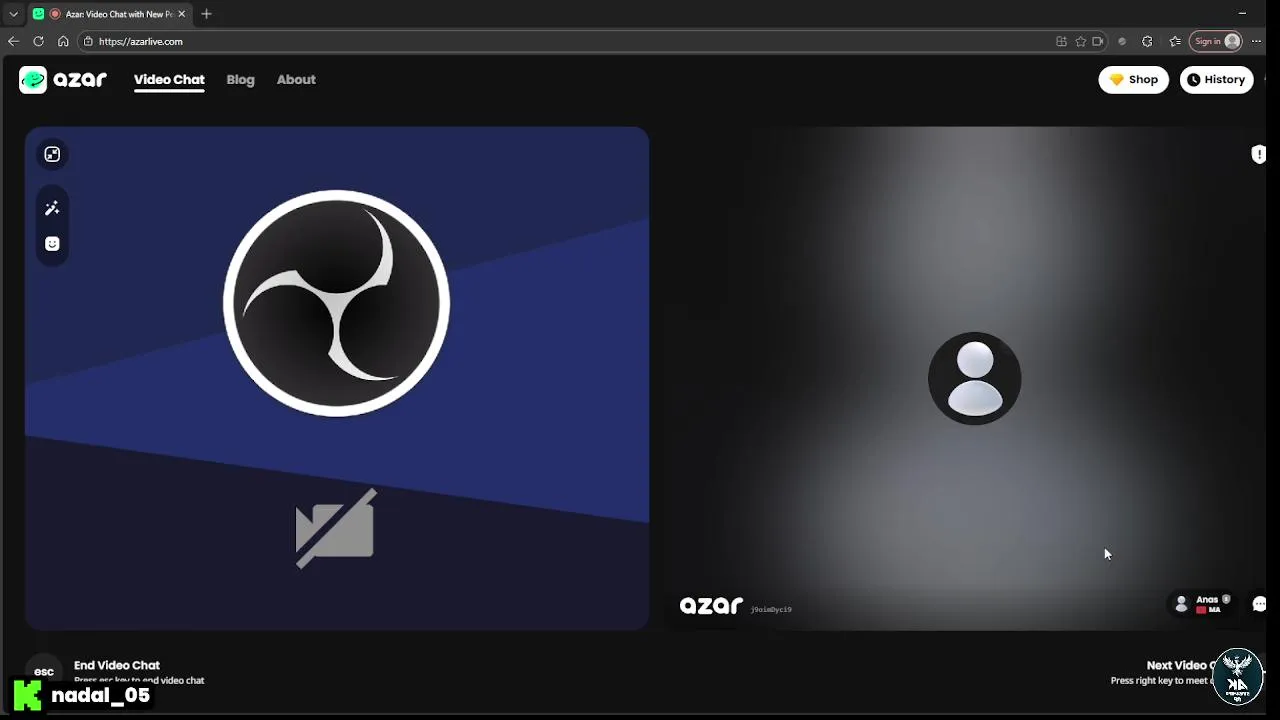Click the Azar logo in header
1280x720 pixels.
tap(63, 80)
